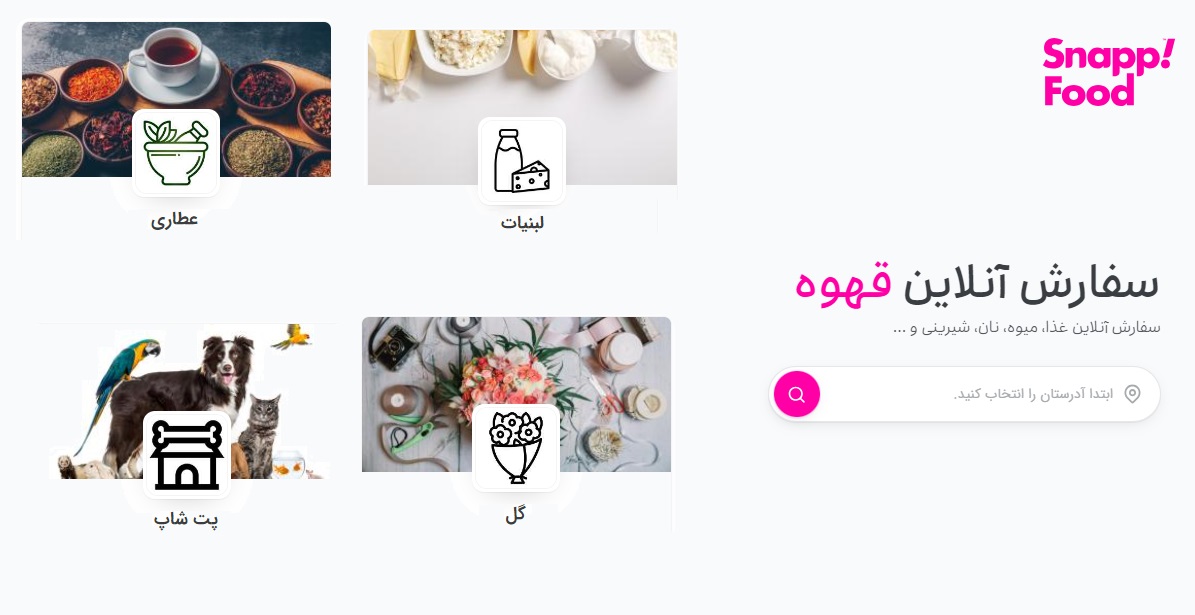The image size is (1195, 615).
Task: Click the عطاری category label
Action: tap(175, 219)
